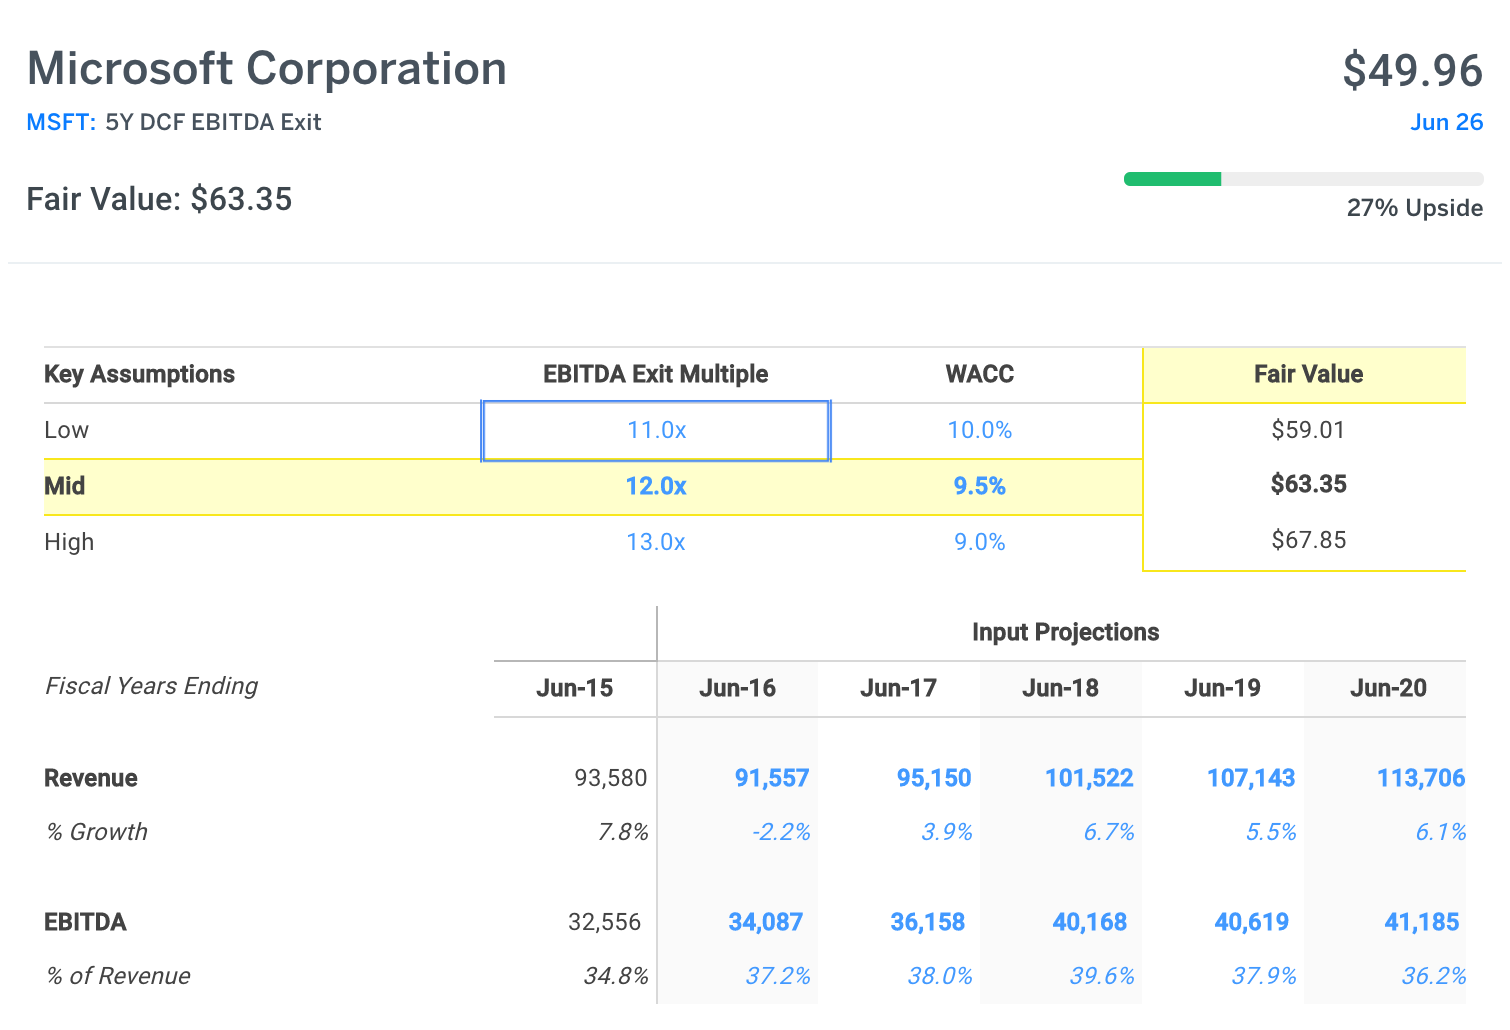
Task: Click the Jun-18 growth value 6.7%
Action: (1109, 833)
